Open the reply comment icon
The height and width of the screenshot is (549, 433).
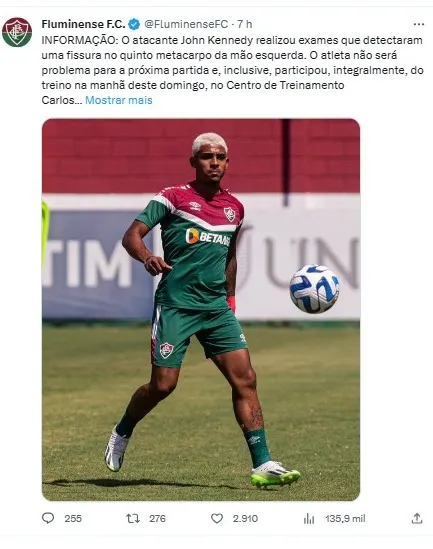point(48,518)
